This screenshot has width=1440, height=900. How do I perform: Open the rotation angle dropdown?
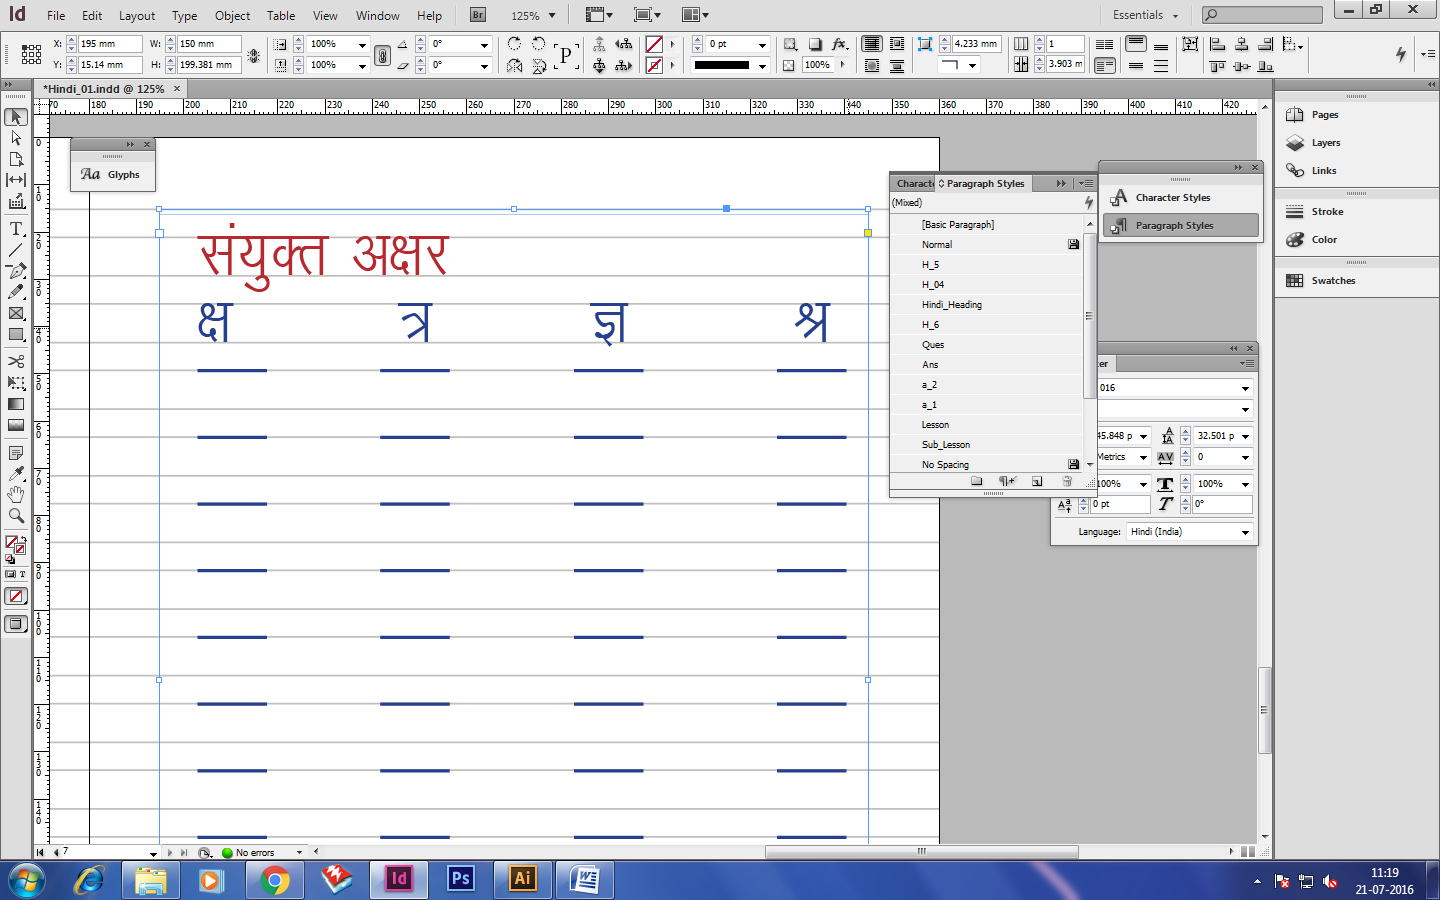pos(485,44)
